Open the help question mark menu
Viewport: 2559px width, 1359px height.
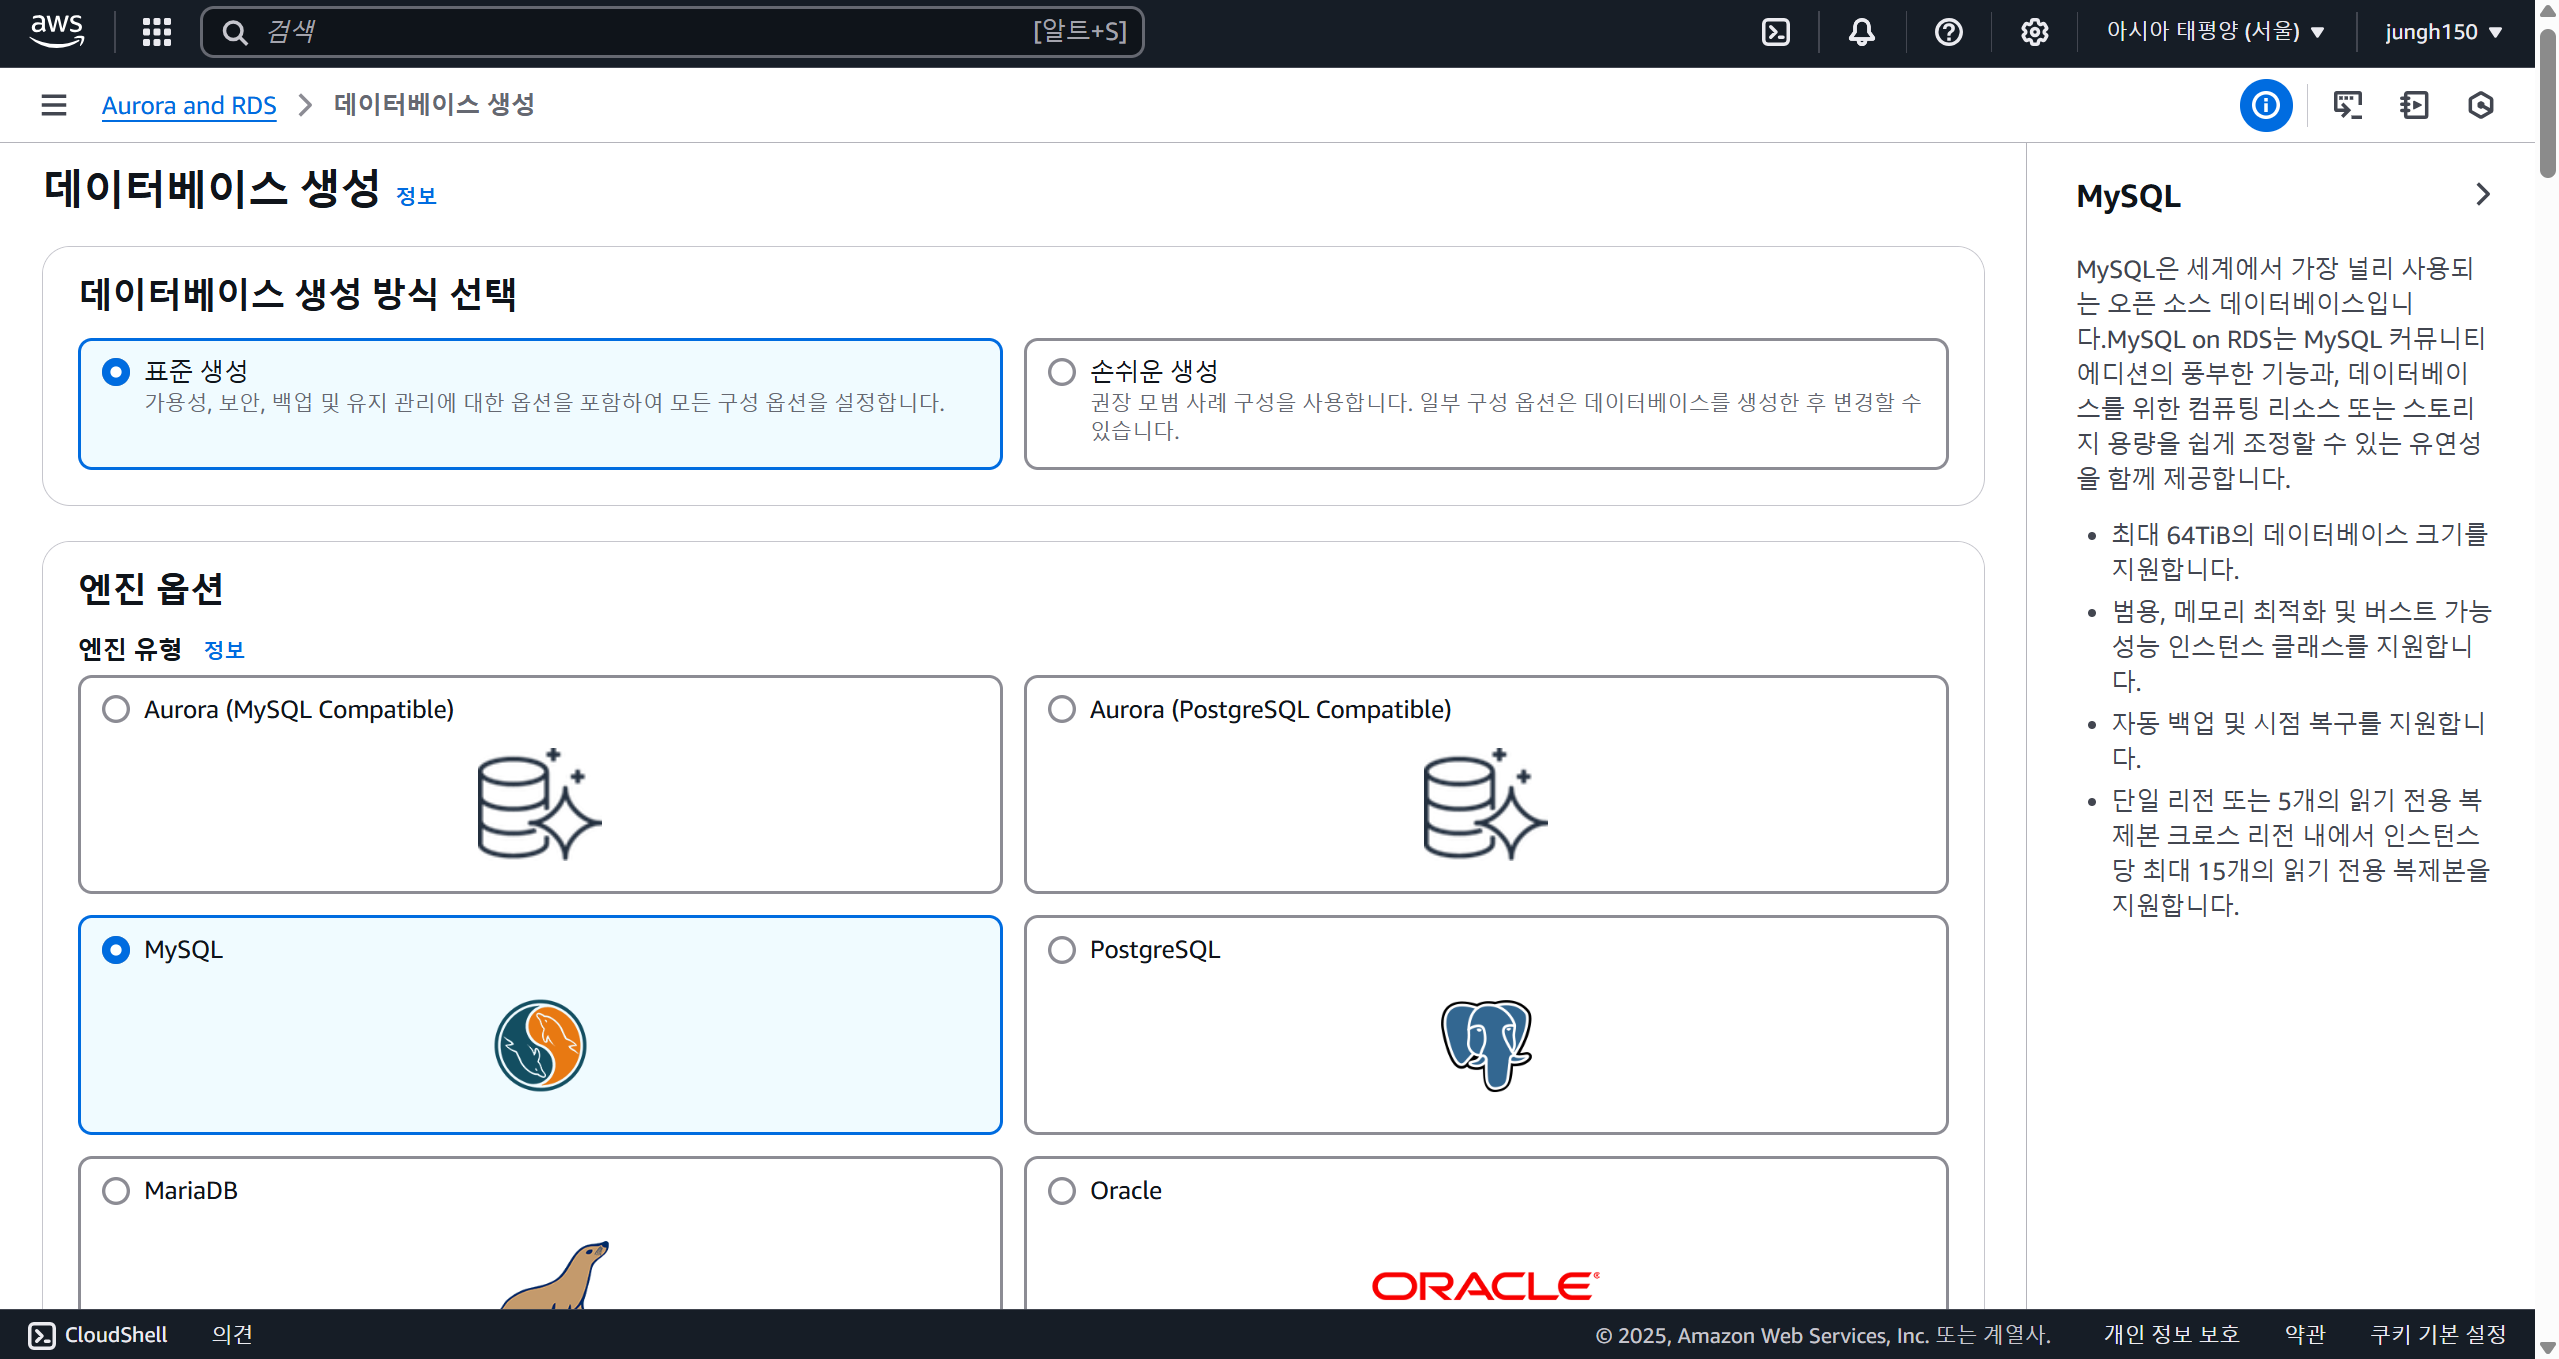1948,32
